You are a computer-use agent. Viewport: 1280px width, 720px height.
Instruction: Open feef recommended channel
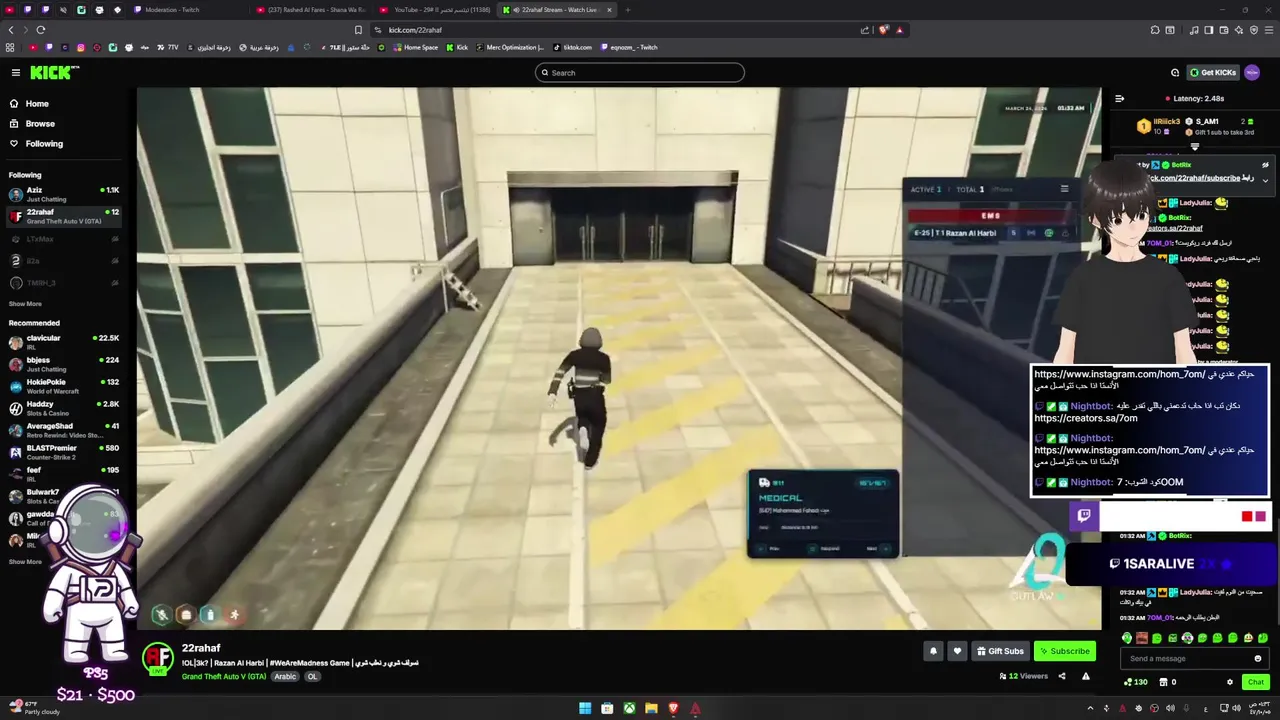point(64,474)
